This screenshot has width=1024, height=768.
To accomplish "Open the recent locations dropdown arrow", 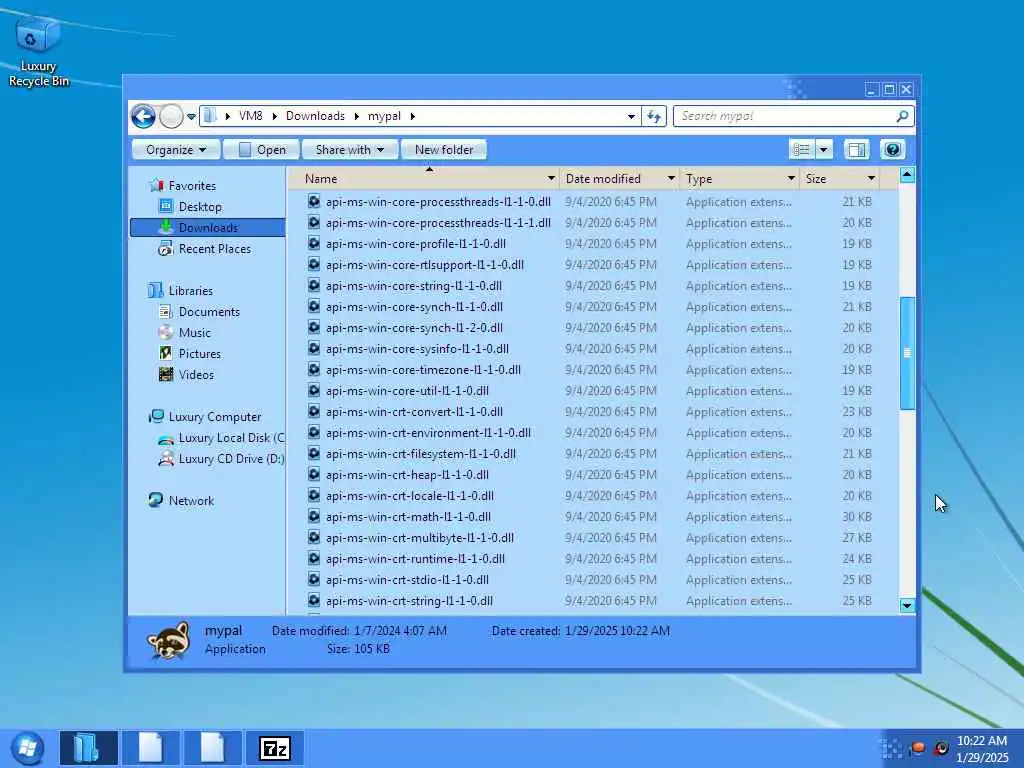I will click(x=191, y=116).
